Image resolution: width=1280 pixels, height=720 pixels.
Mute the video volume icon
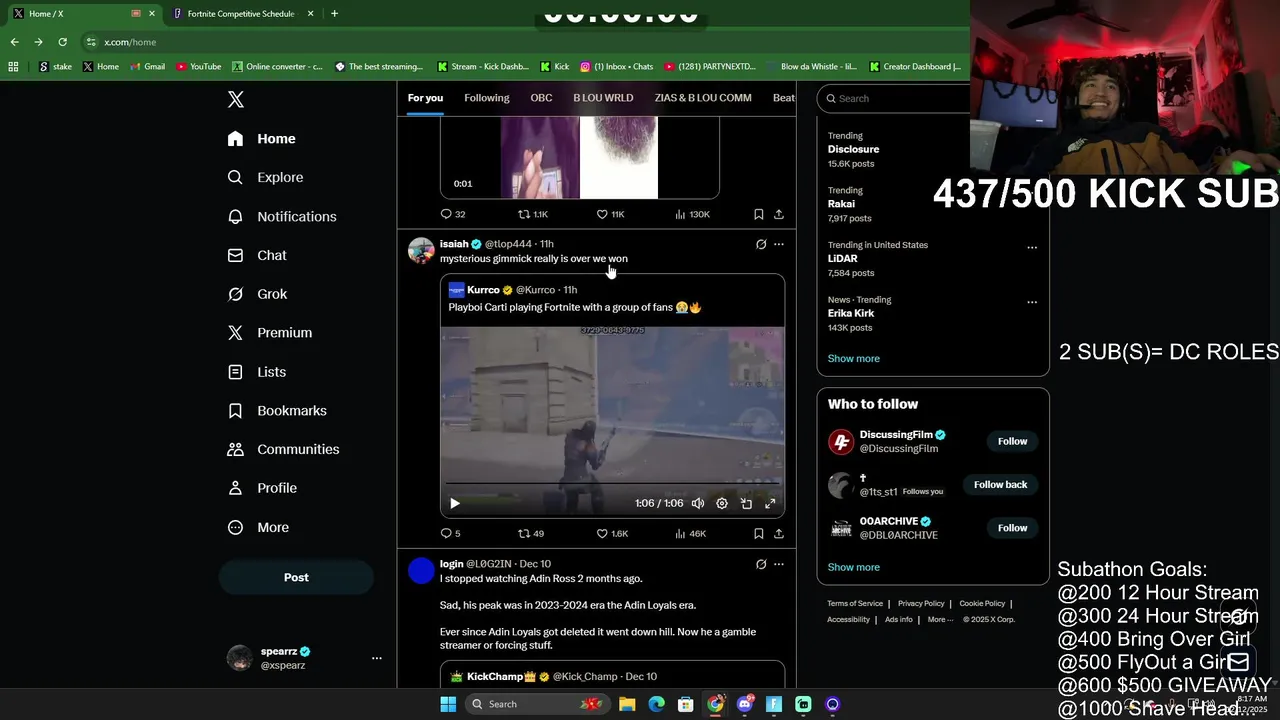click(x=698, y=504)
